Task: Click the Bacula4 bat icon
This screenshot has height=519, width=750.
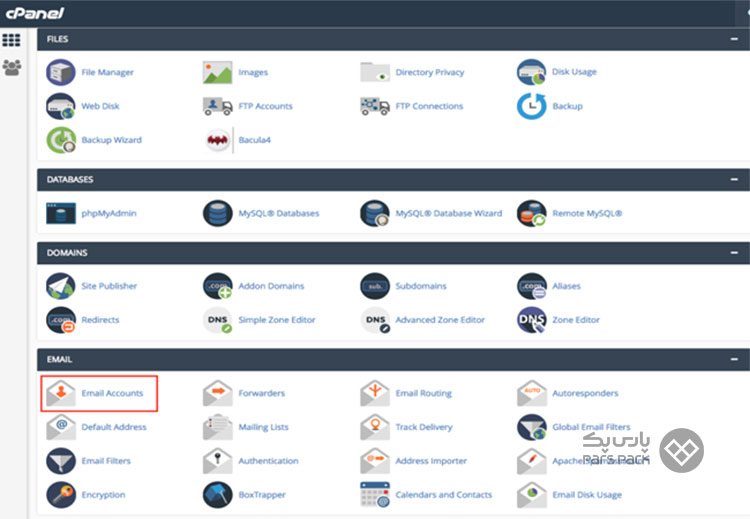Action: [x=218, y=140]
